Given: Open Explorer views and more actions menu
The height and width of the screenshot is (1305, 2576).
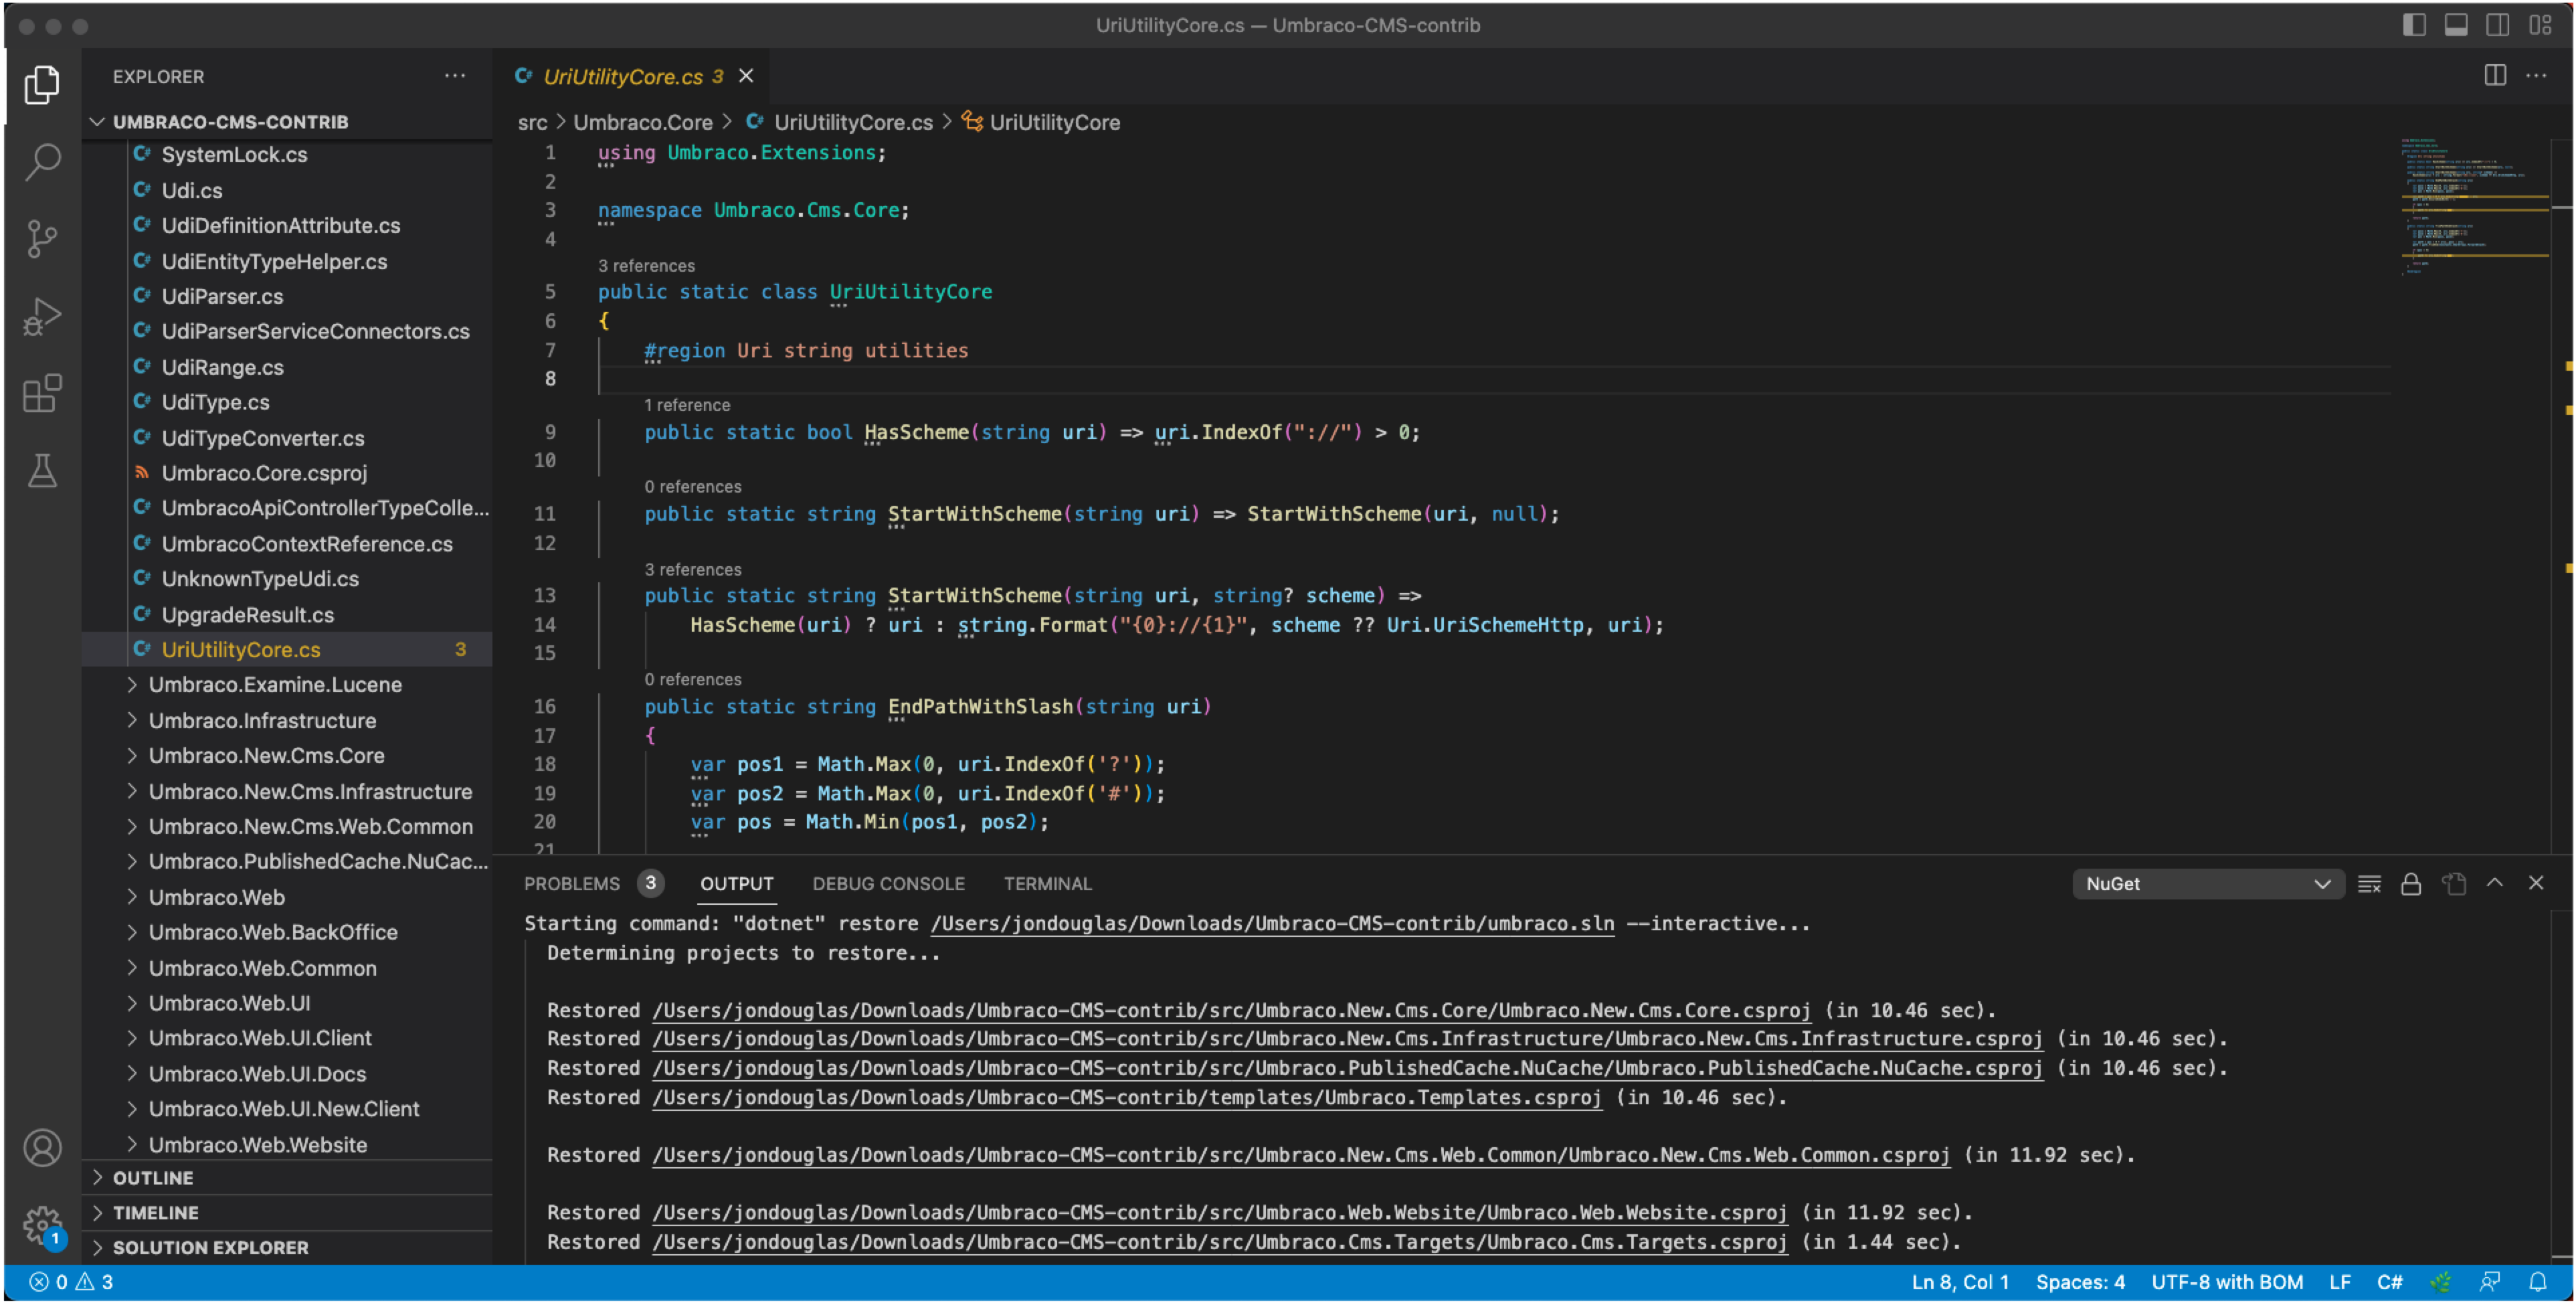Looking at the screenshot, I should point(455,76).
